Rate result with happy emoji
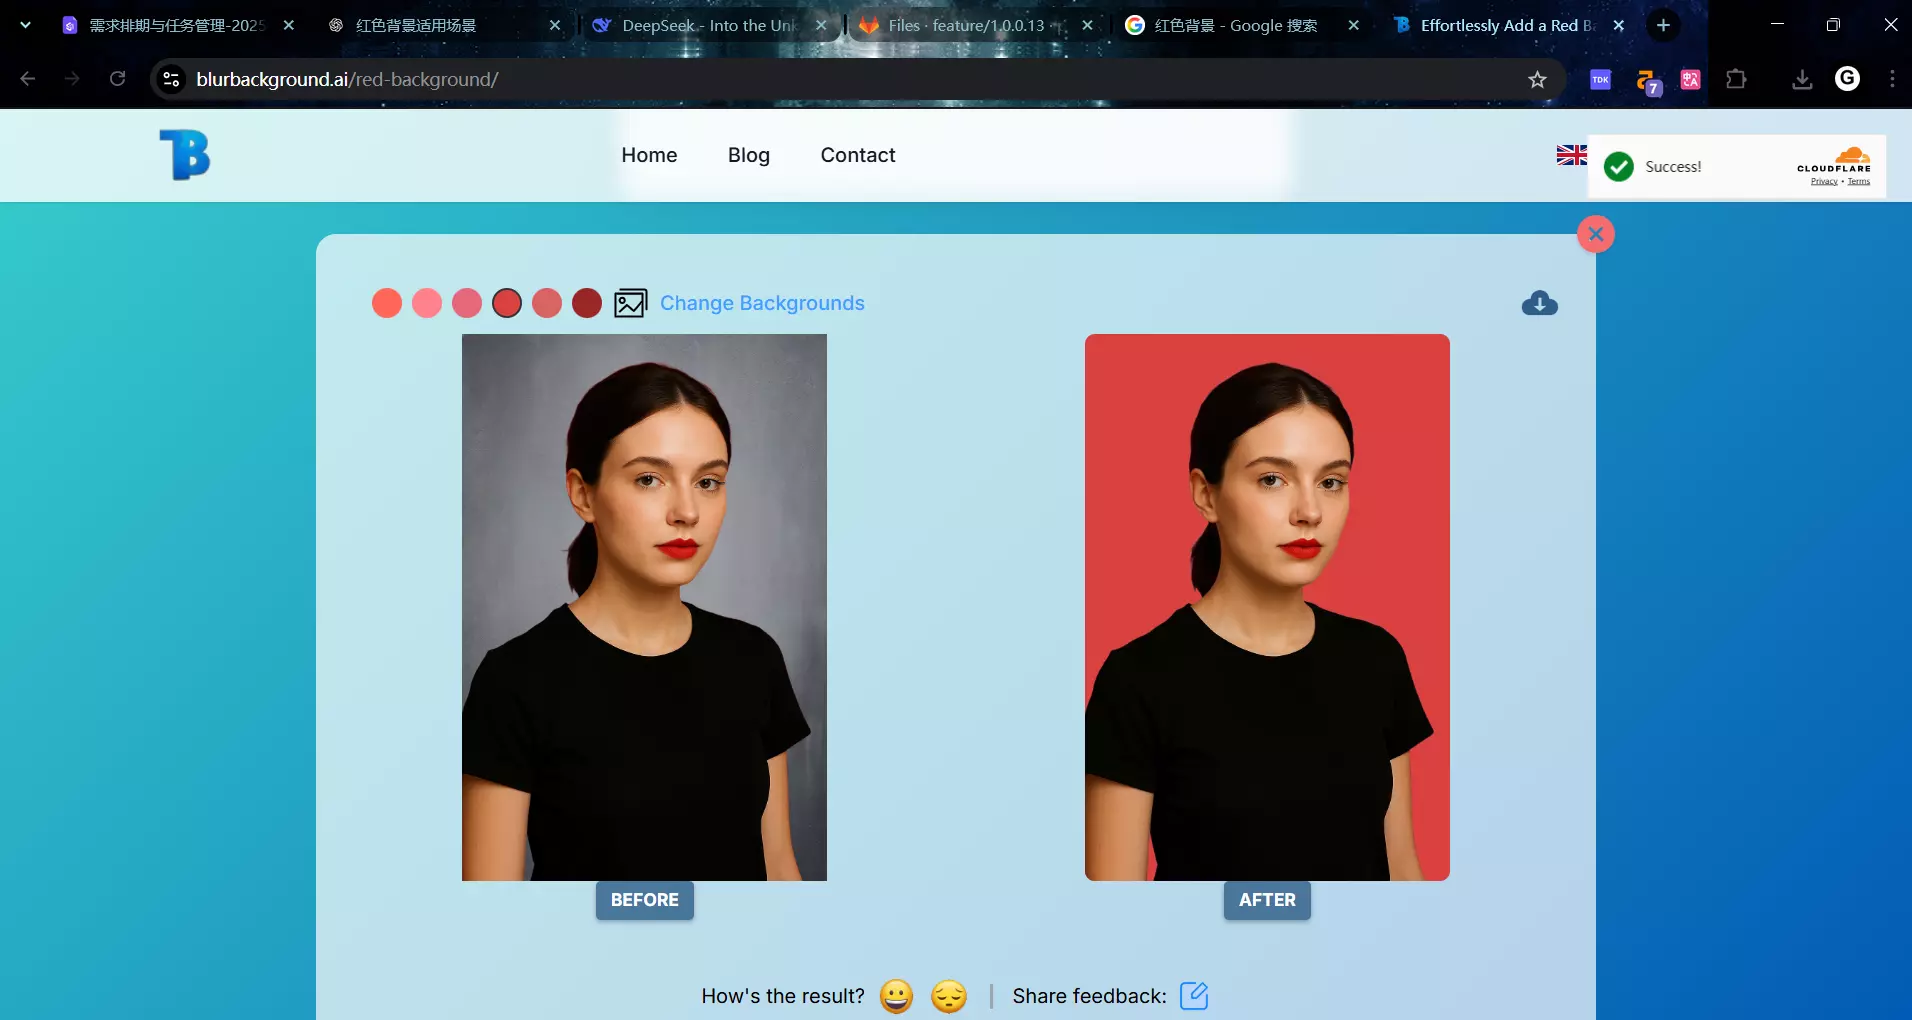 click(896, 996)
